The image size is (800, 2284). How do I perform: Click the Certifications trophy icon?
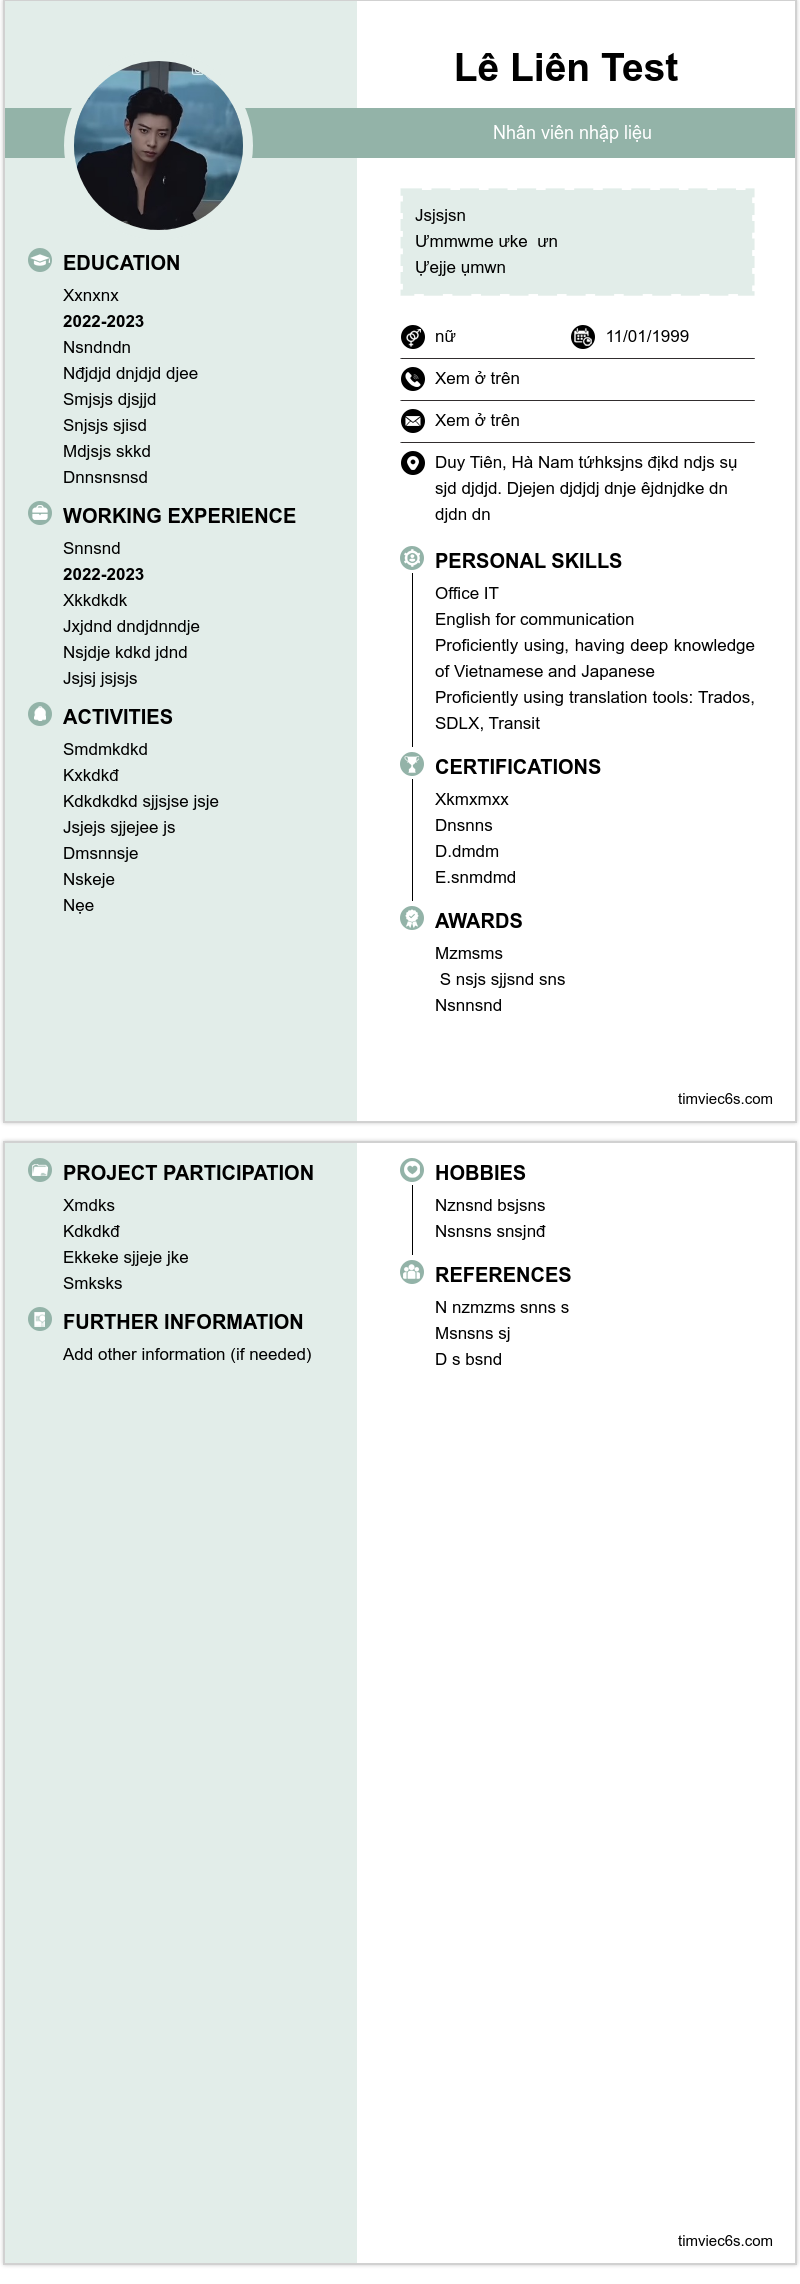(412, 764)
